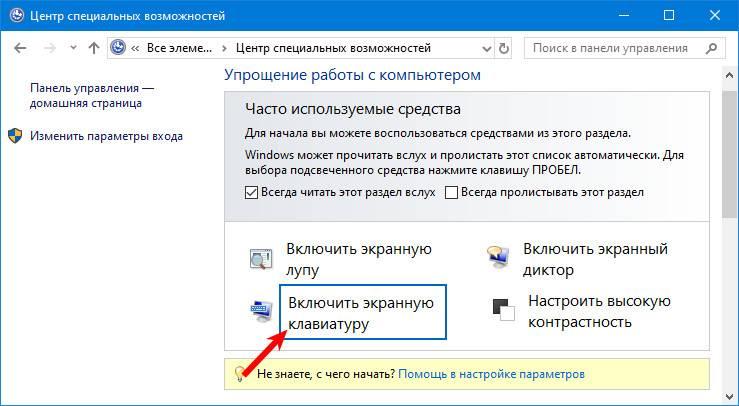Click the lightbulb tip icon
Image resolution: width=739 pixels, height=406 pixels.
239,374
